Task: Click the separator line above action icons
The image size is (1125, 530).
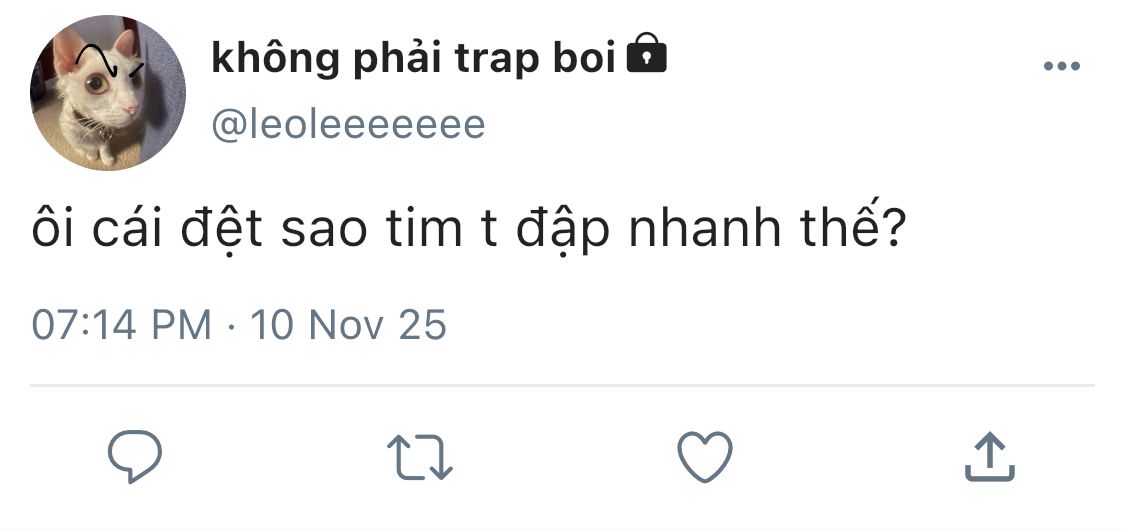Action: (562, 385)
